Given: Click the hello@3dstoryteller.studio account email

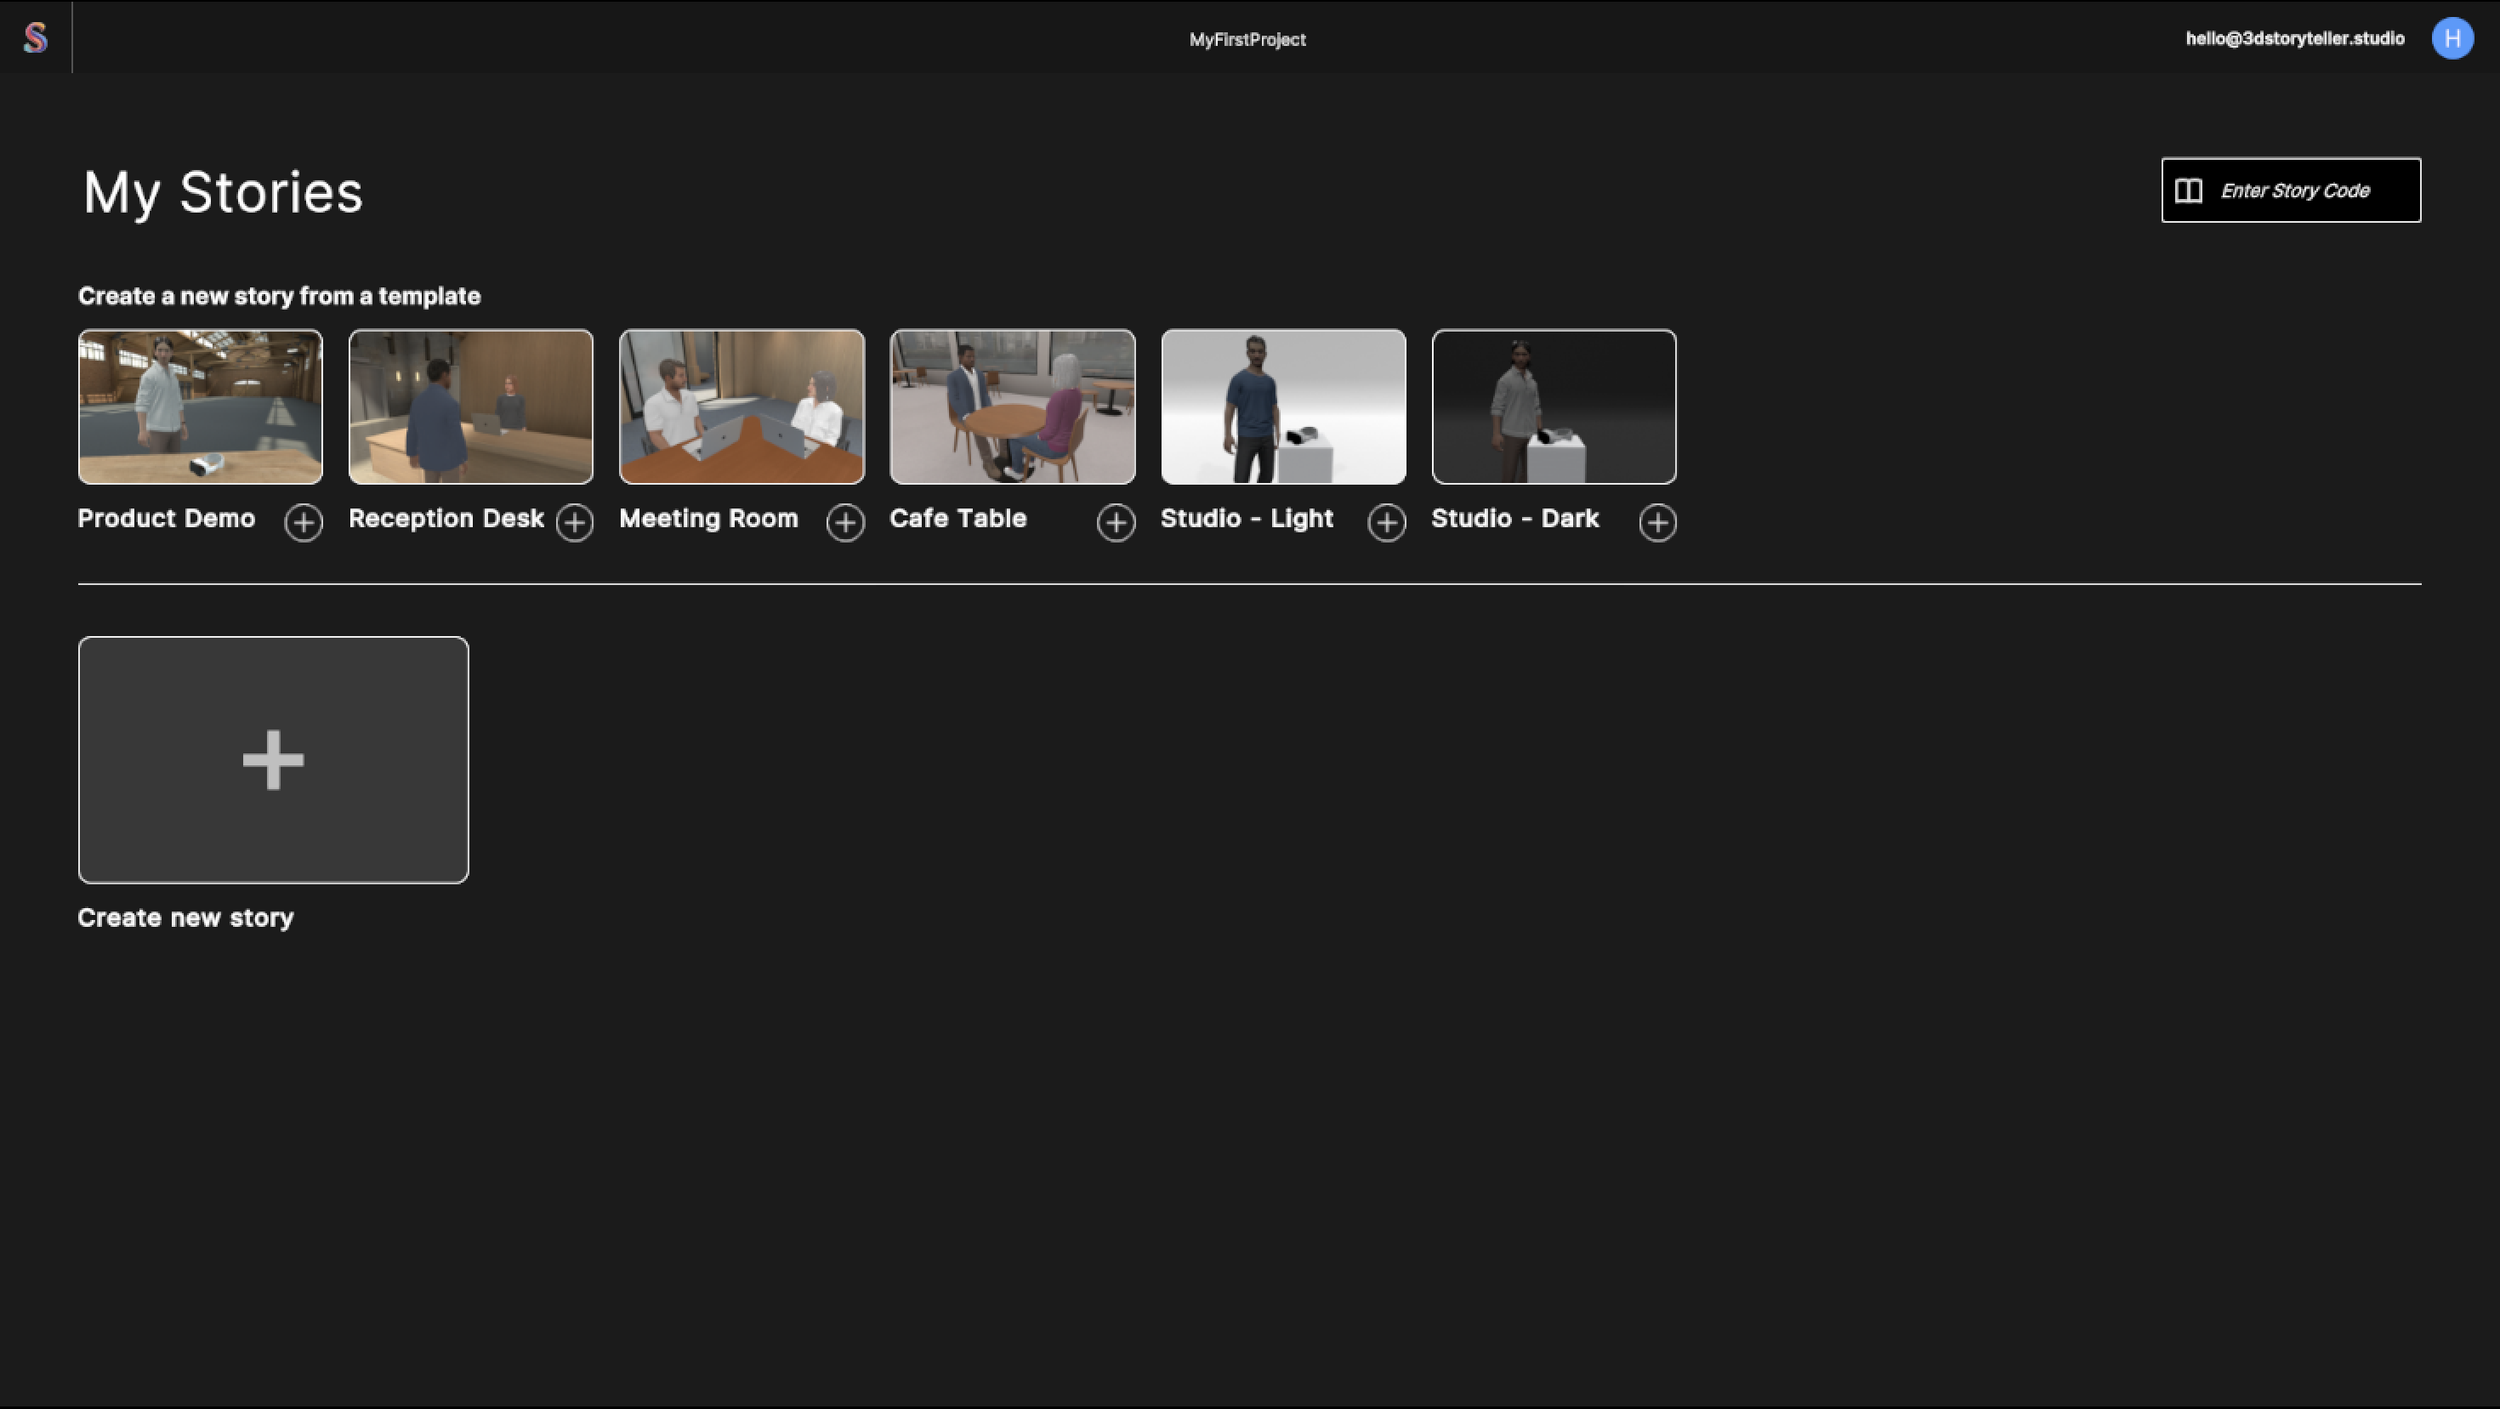Looking at the screenshot, I should click(x=2294, y=38).
